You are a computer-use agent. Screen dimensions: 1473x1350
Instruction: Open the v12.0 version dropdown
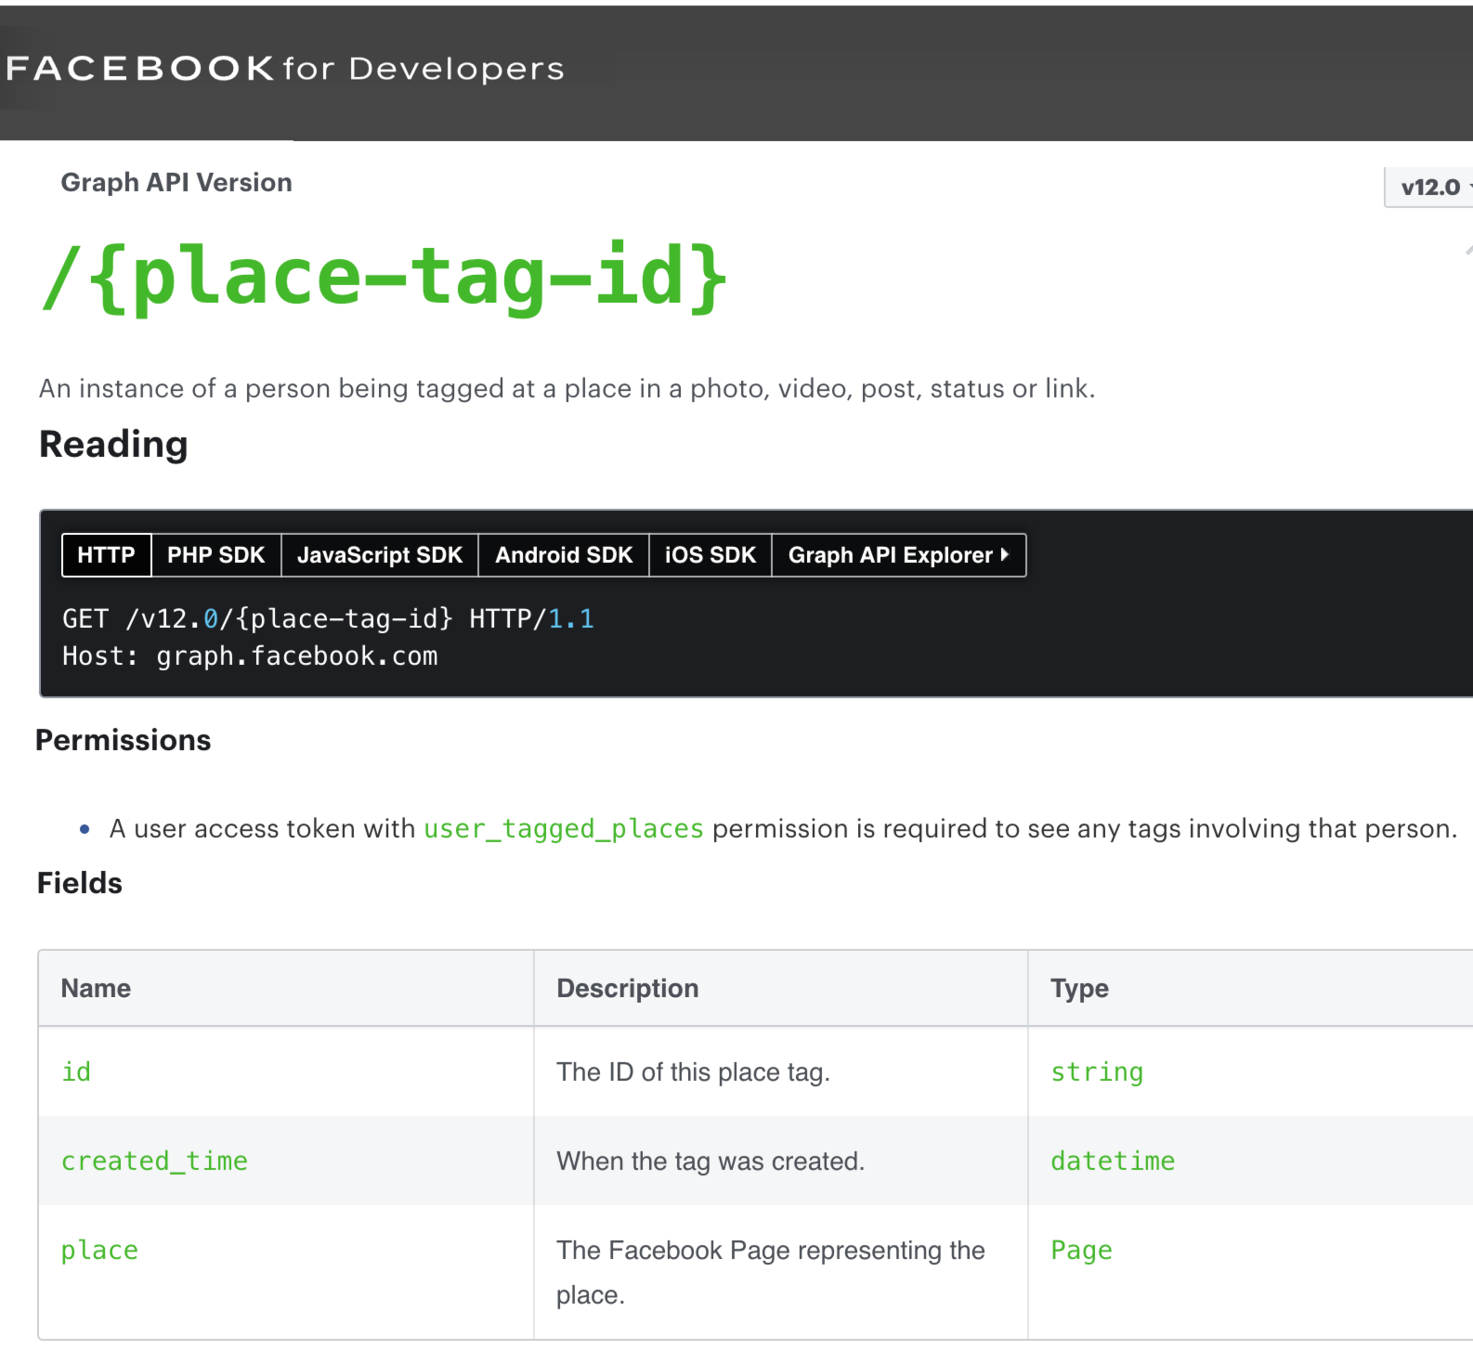click(x=1430, y=187)
